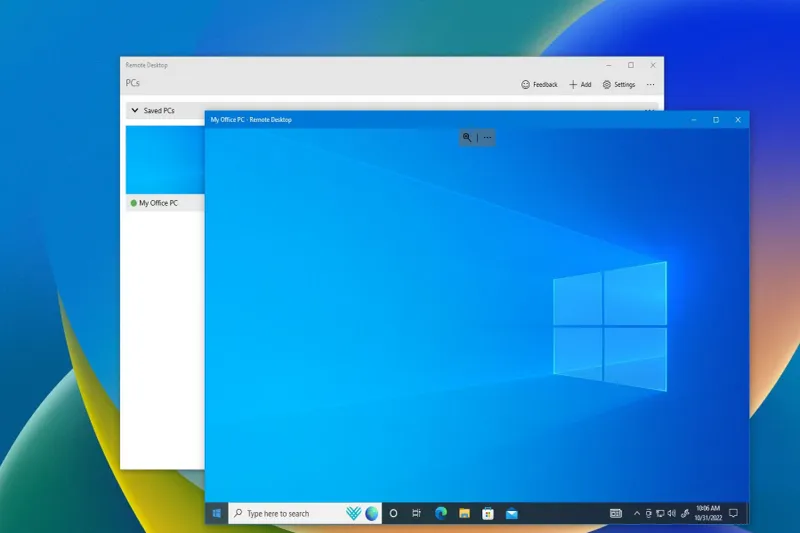The image size is (800, 533).
Task: Click the green leaf search highlight icon
Action: coord(353,513)
